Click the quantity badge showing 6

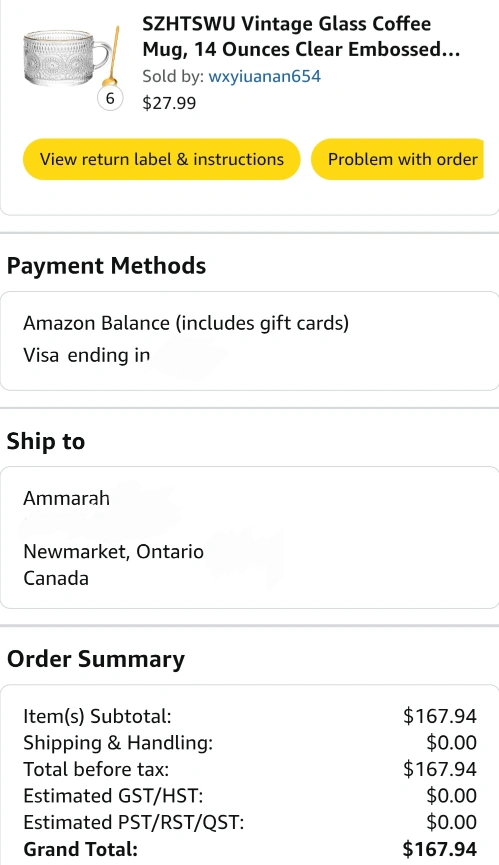coord(110,99)
